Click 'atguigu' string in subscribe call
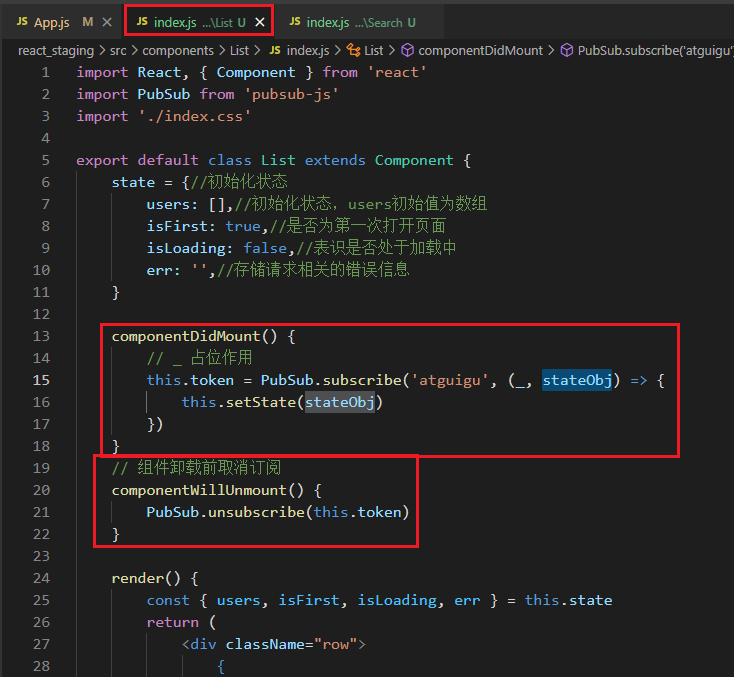 coord(450,380)
